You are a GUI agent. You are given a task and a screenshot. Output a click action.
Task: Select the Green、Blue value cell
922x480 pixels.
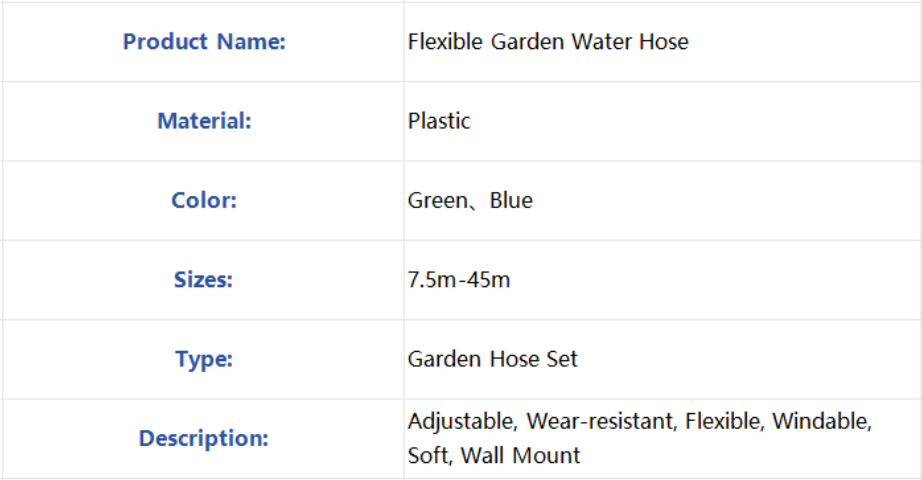663,201
